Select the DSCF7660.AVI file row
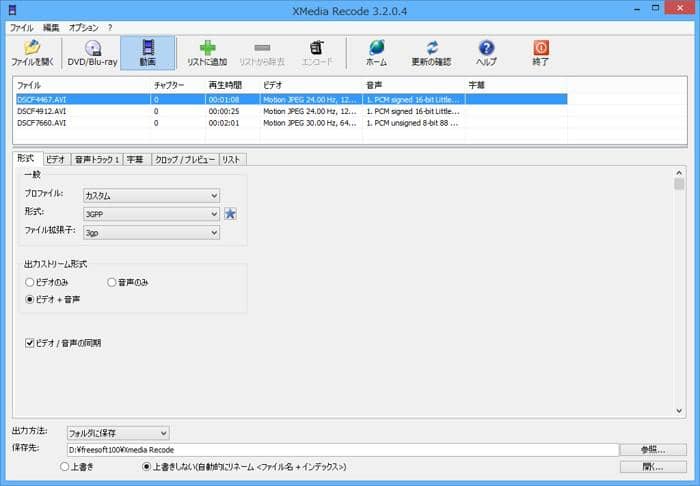 click(292, 123)
